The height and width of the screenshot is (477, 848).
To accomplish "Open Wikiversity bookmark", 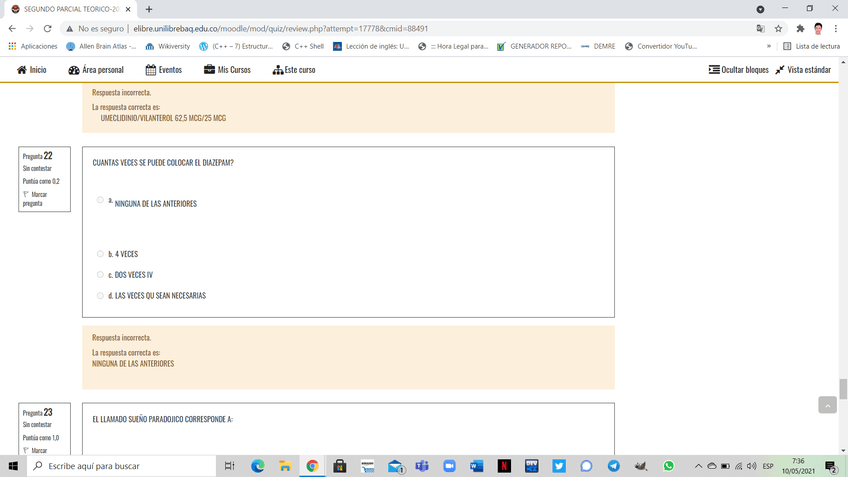I will click(x=168, y=47).
